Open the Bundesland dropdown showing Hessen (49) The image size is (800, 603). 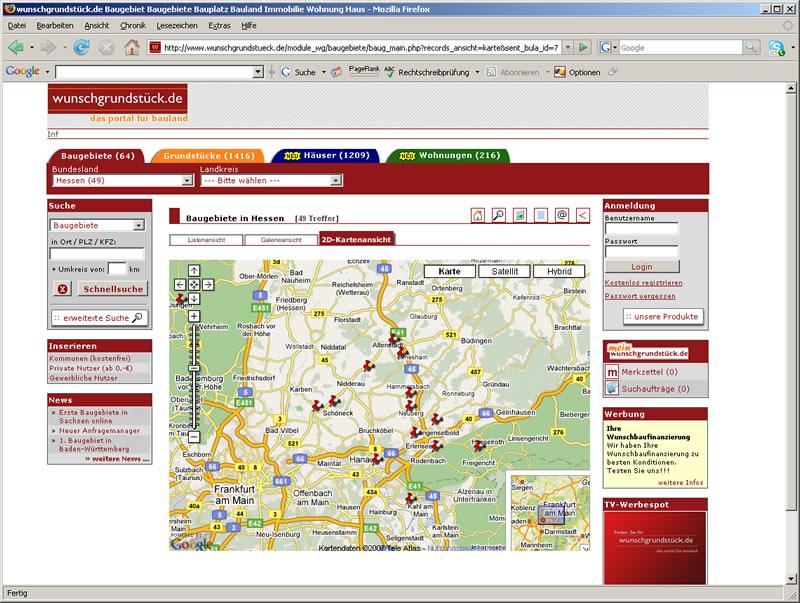point(122,181)
